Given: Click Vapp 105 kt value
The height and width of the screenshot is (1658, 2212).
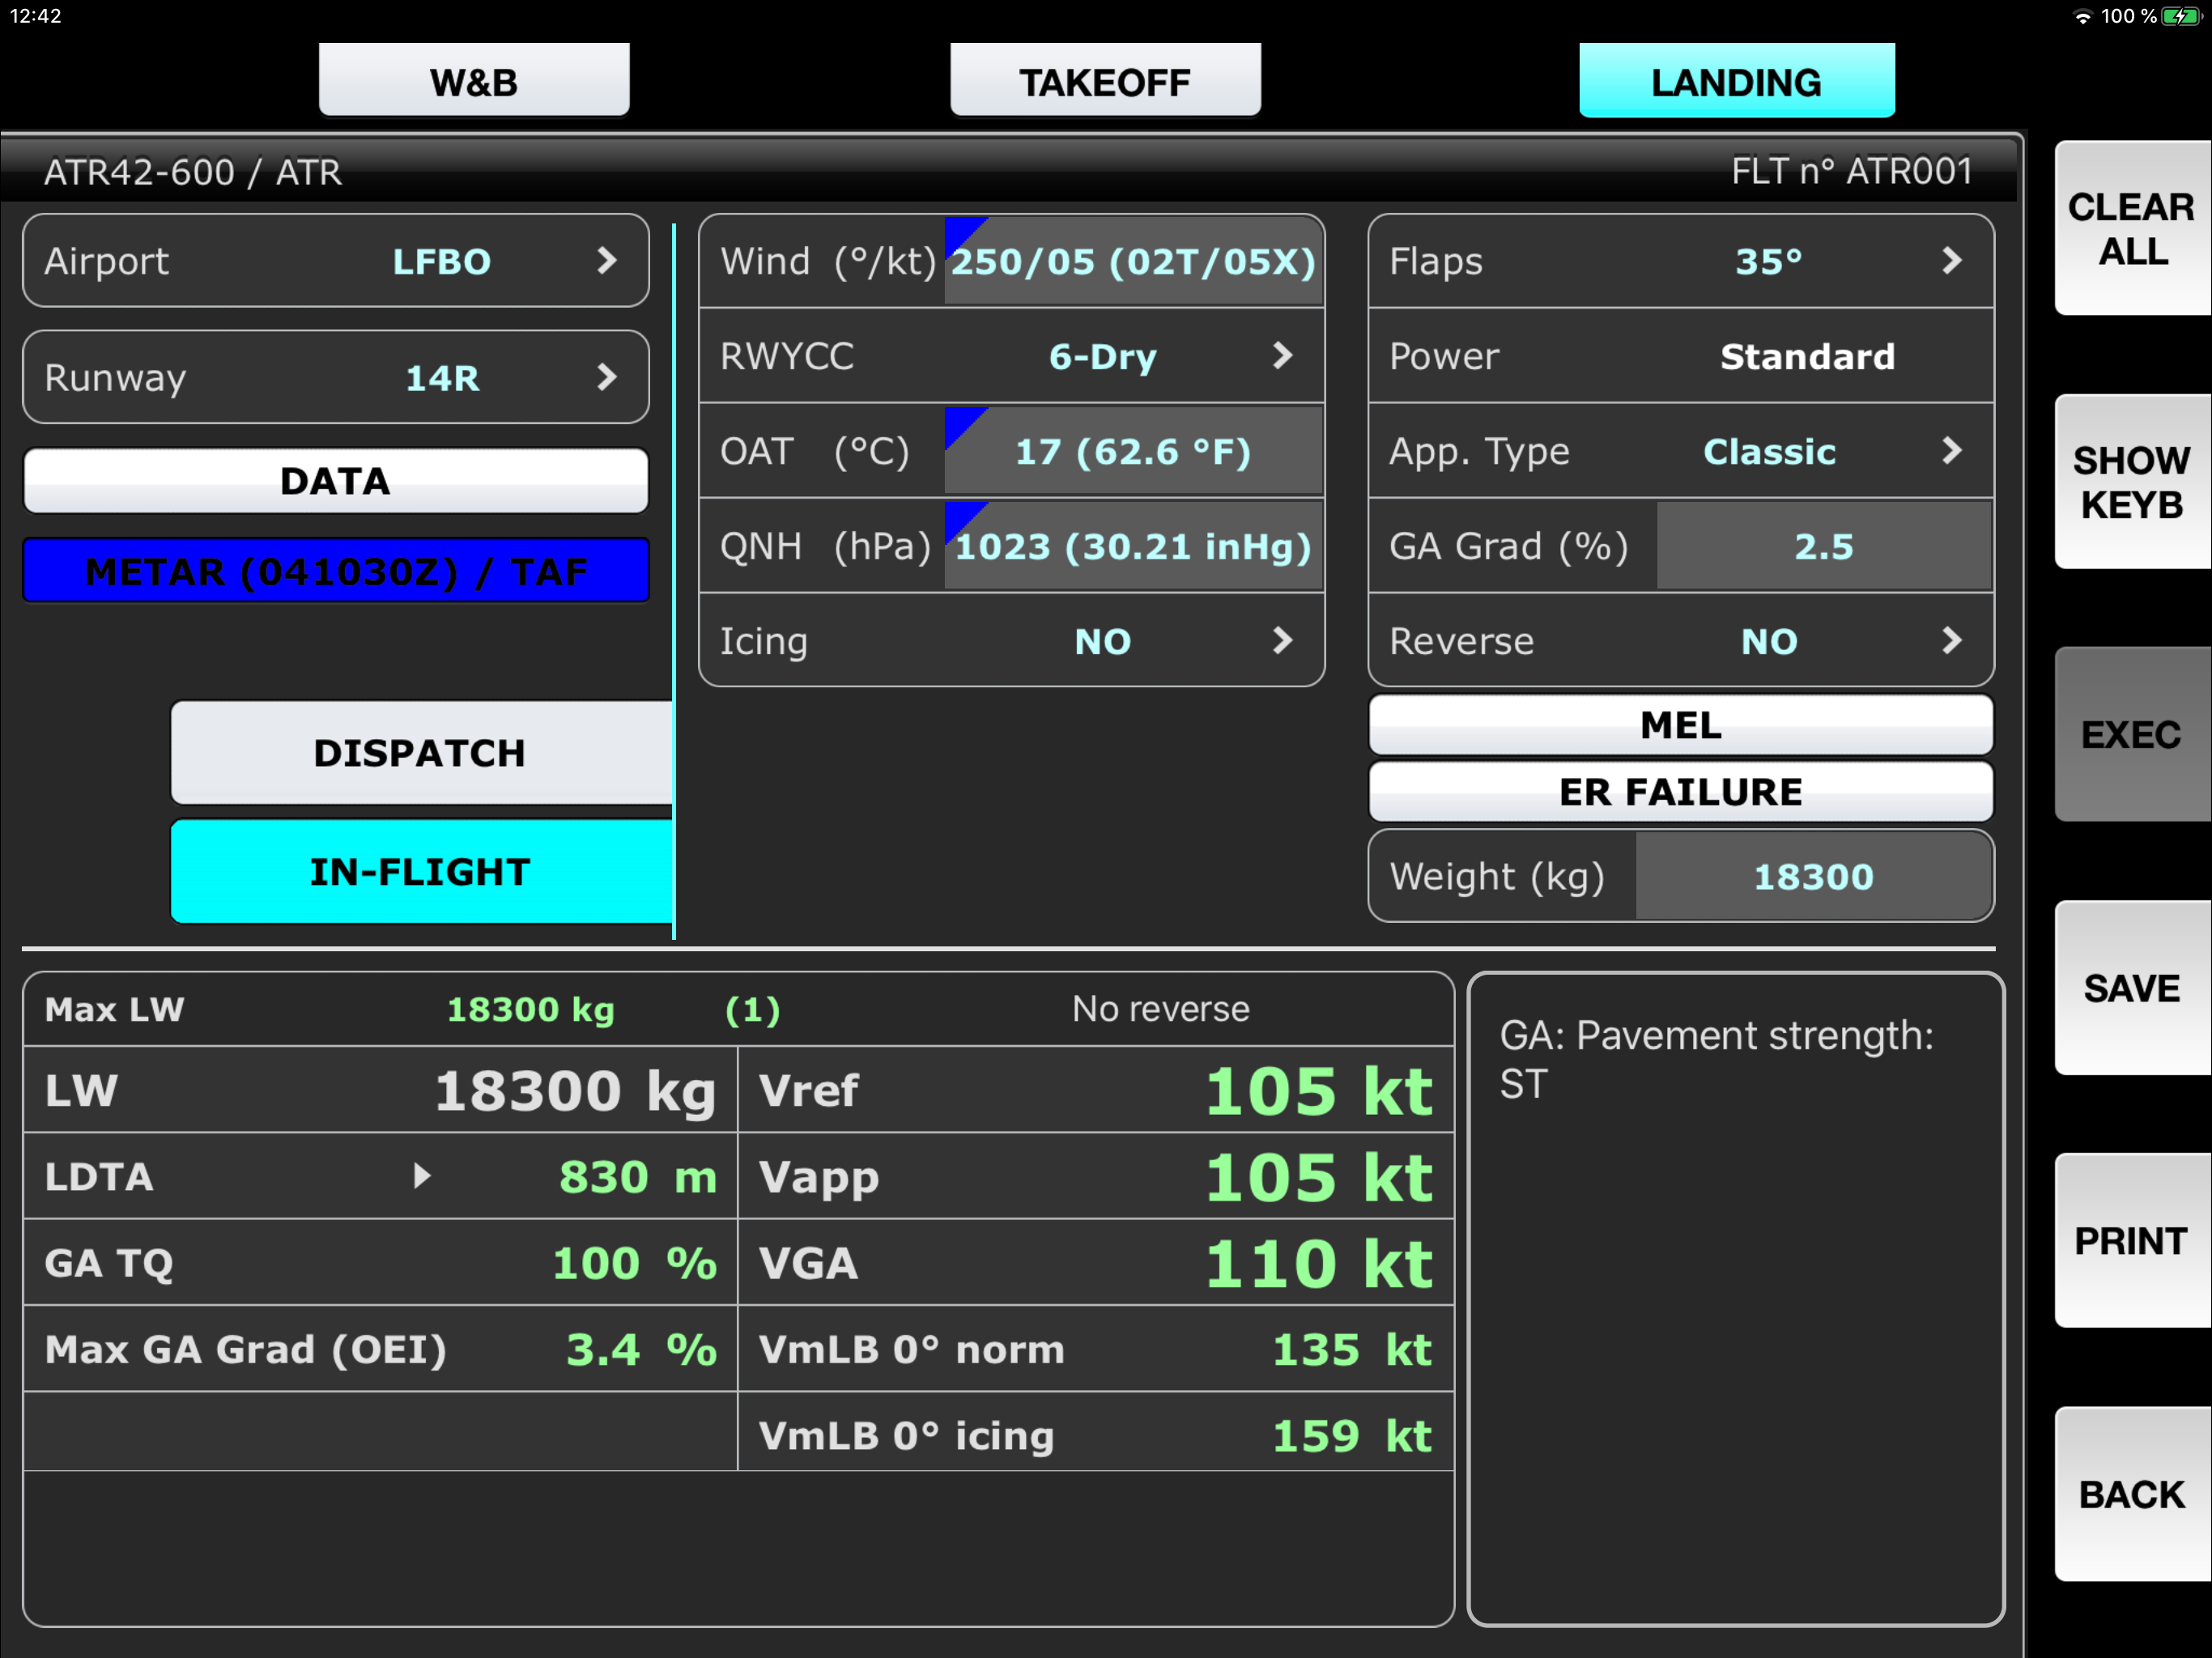Looking at the screenshot, I should 1319,1177.
